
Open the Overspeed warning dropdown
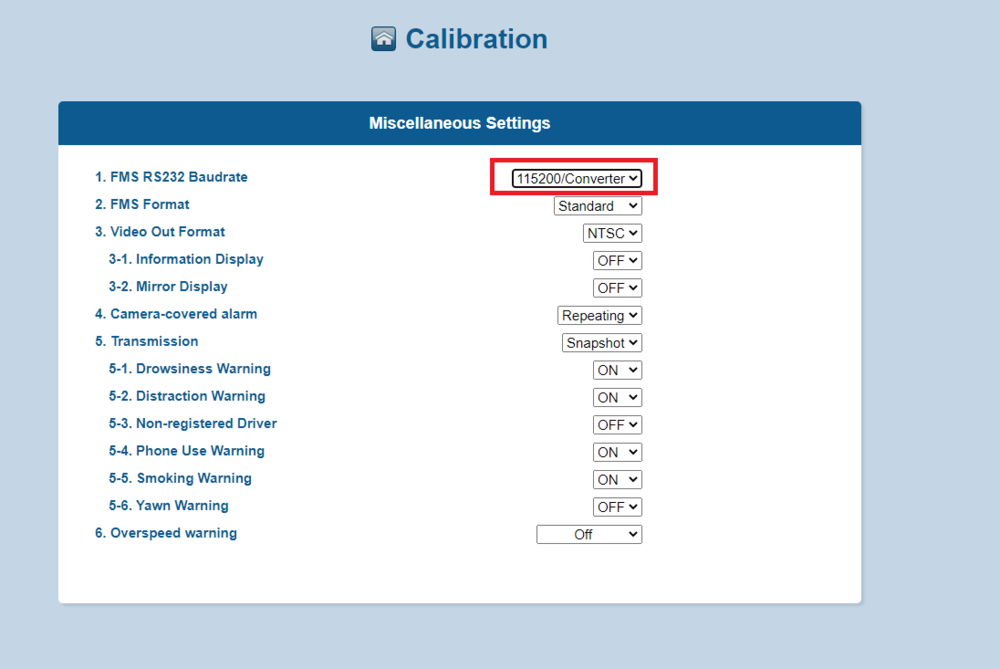[x=589, y=533]
